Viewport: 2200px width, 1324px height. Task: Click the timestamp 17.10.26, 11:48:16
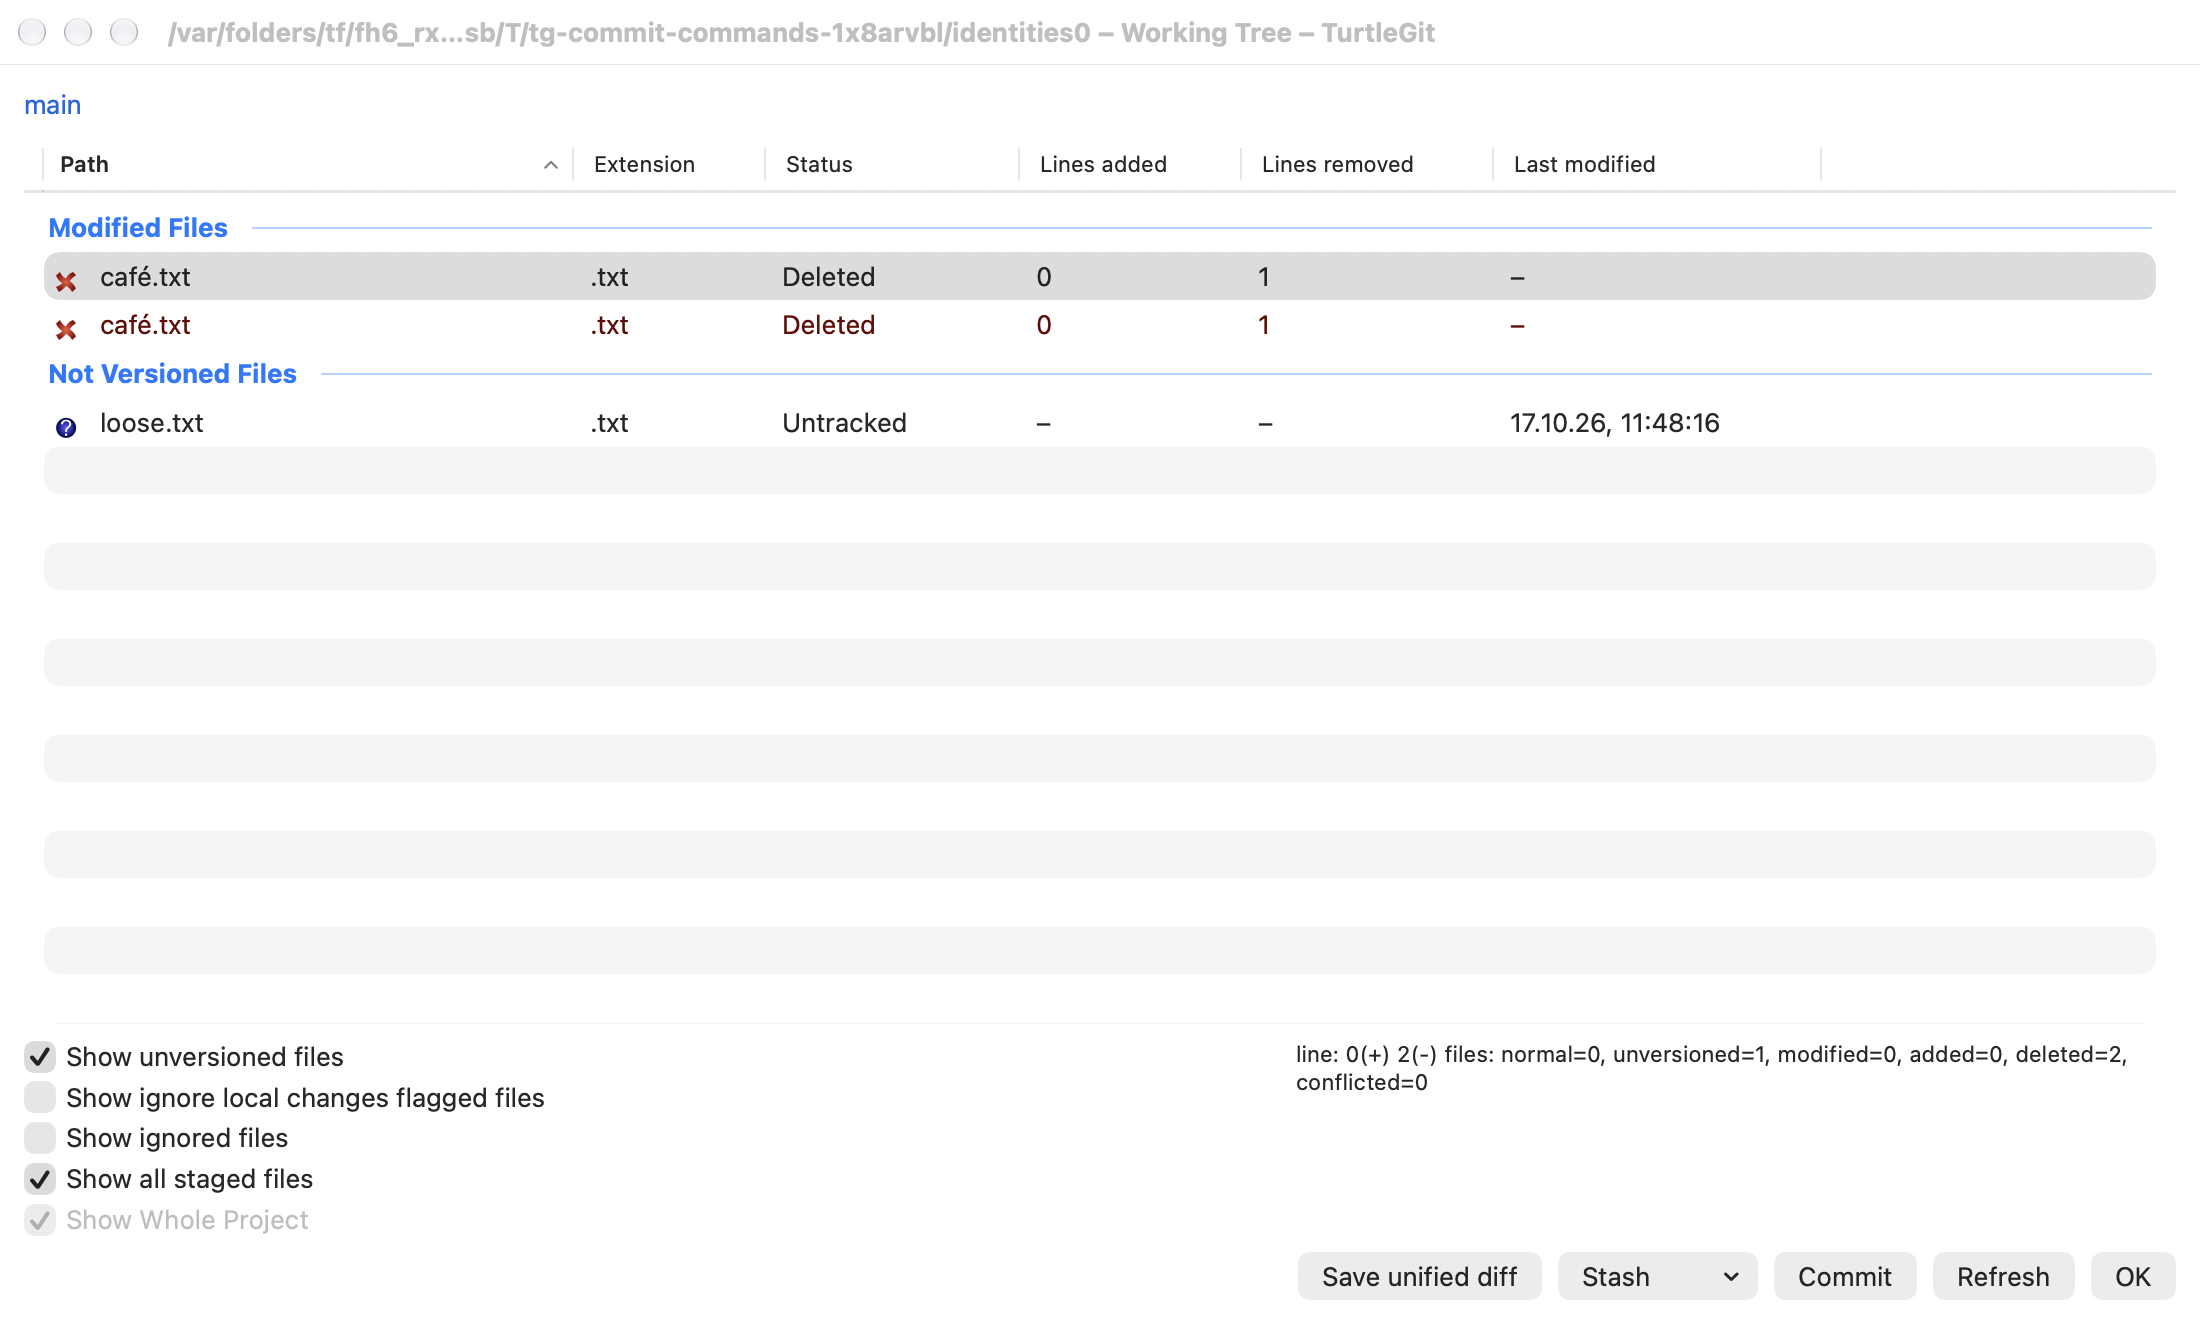pyautogui.click(x=1614, y=423)
